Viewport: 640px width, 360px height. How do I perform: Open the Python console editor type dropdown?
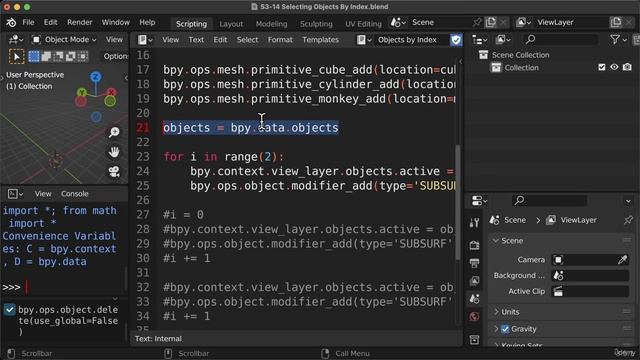(16, 193)
